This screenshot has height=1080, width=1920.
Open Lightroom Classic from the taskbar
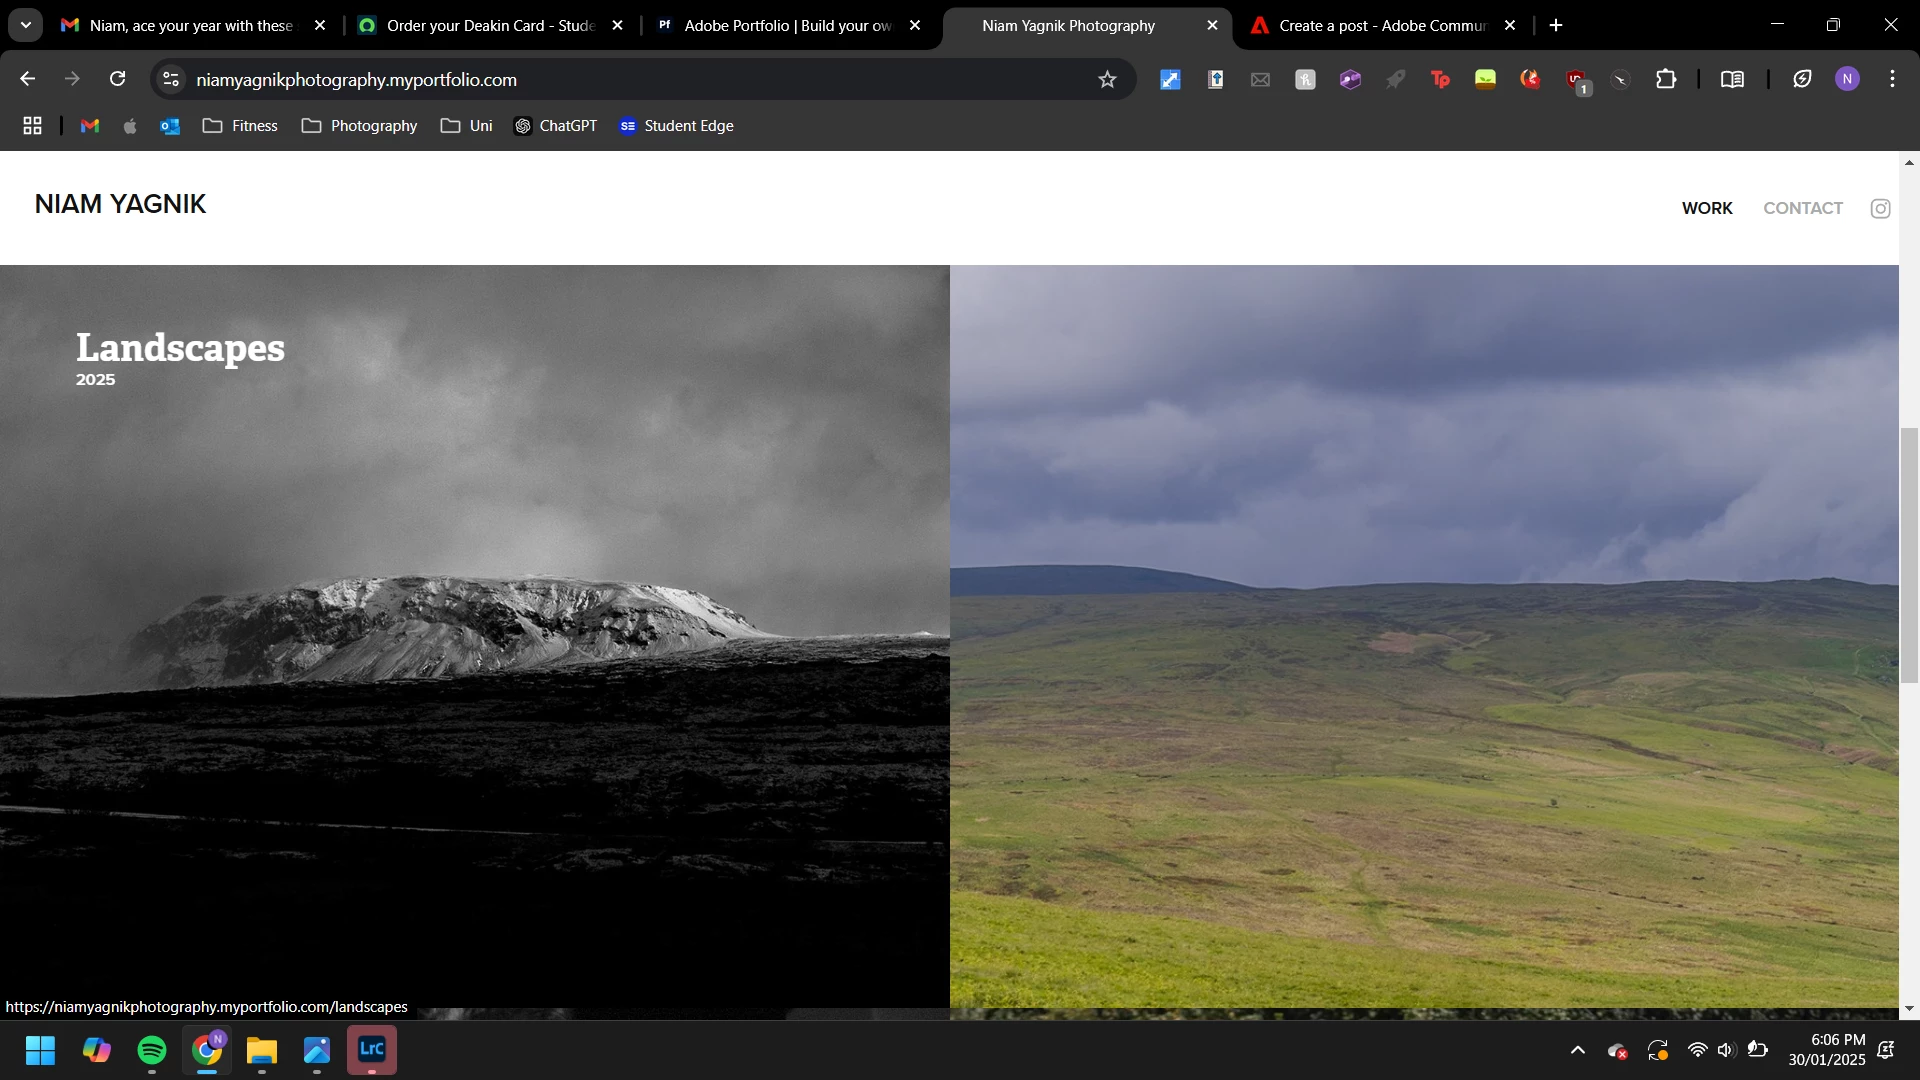[372, 1049]
